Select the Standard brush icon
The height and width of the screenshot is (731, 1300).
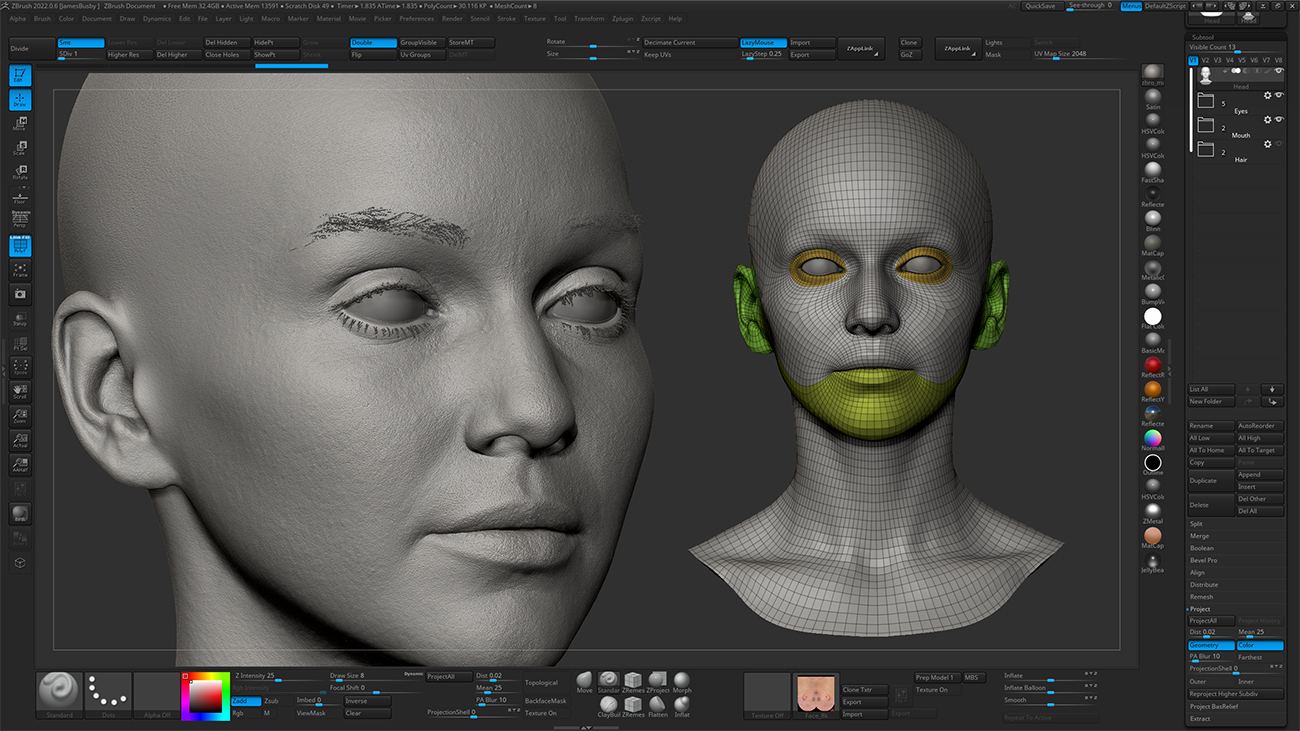tap(608, 678)
